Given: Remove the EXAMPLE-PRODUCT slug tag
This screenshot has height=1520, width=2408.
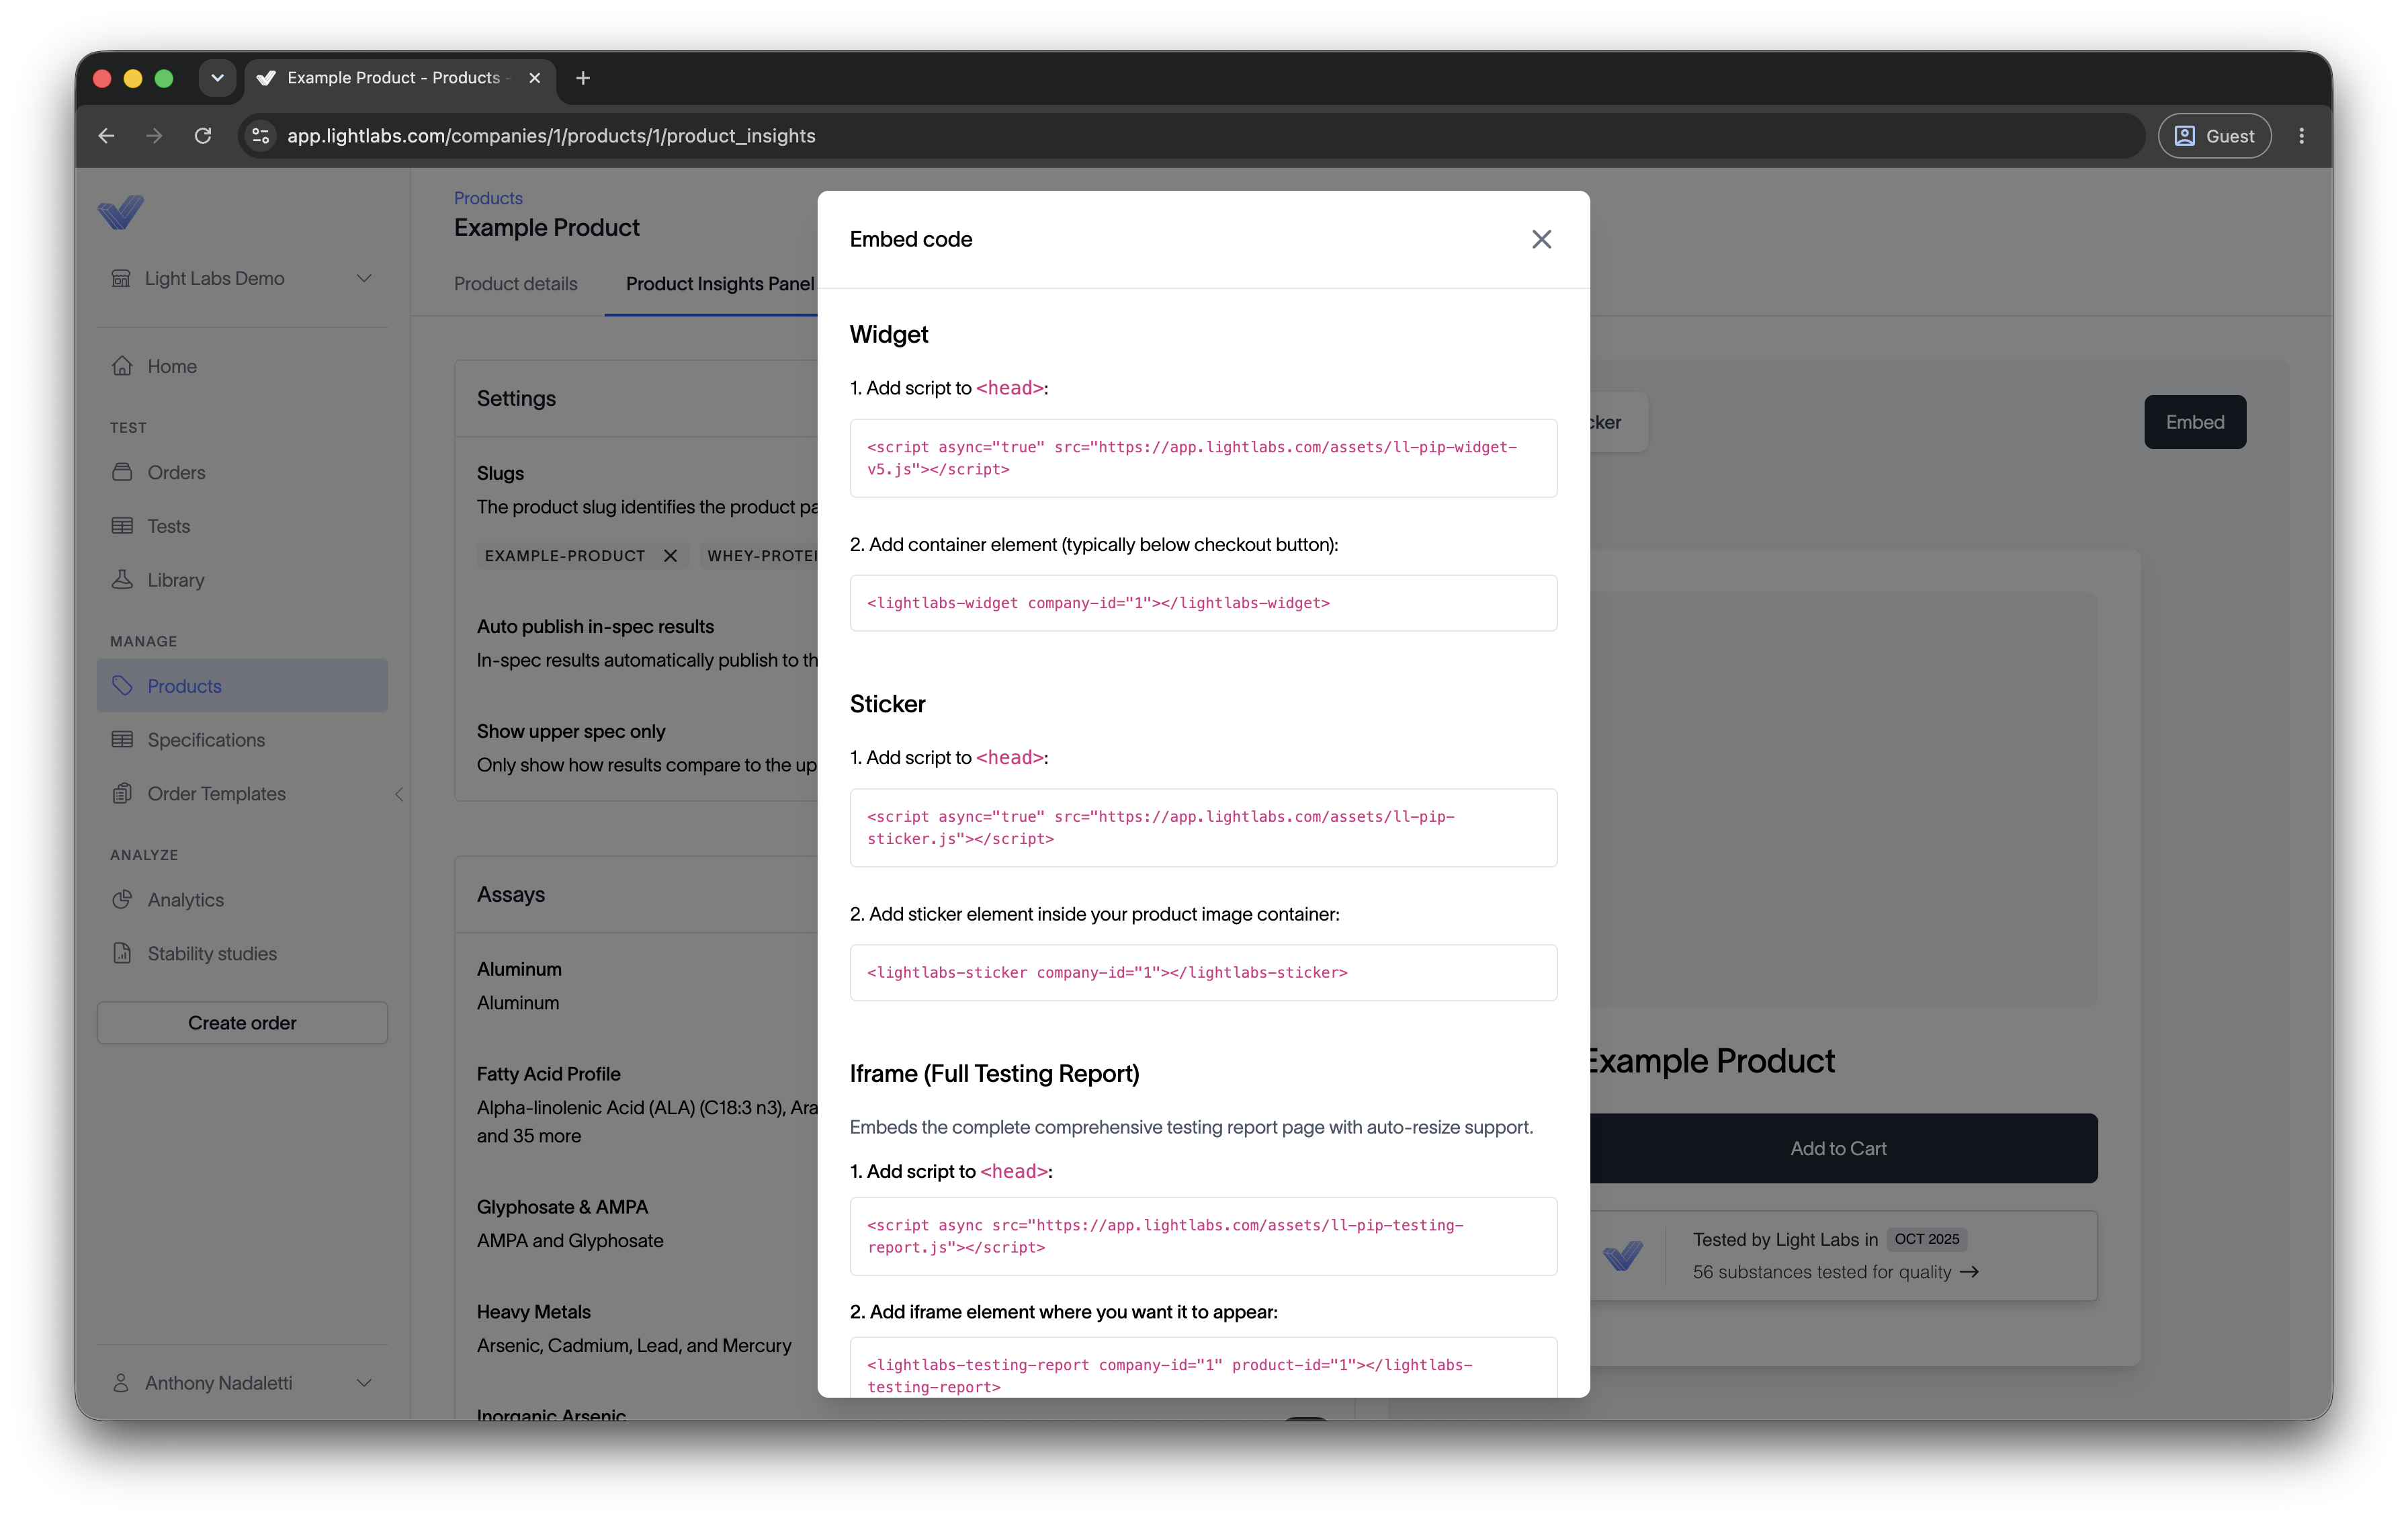Looking at the screenshot, I should click(x=671, y=556).
